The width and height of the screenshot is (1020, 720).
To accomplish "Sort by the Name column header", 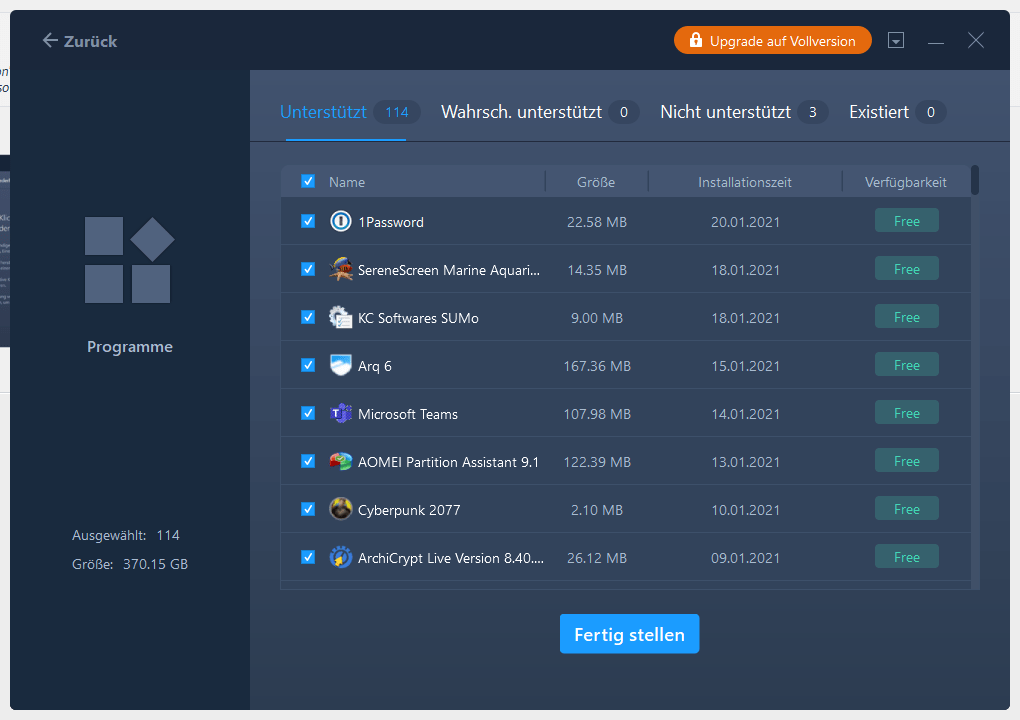I will pyautogui.click(x=347, y=182).
